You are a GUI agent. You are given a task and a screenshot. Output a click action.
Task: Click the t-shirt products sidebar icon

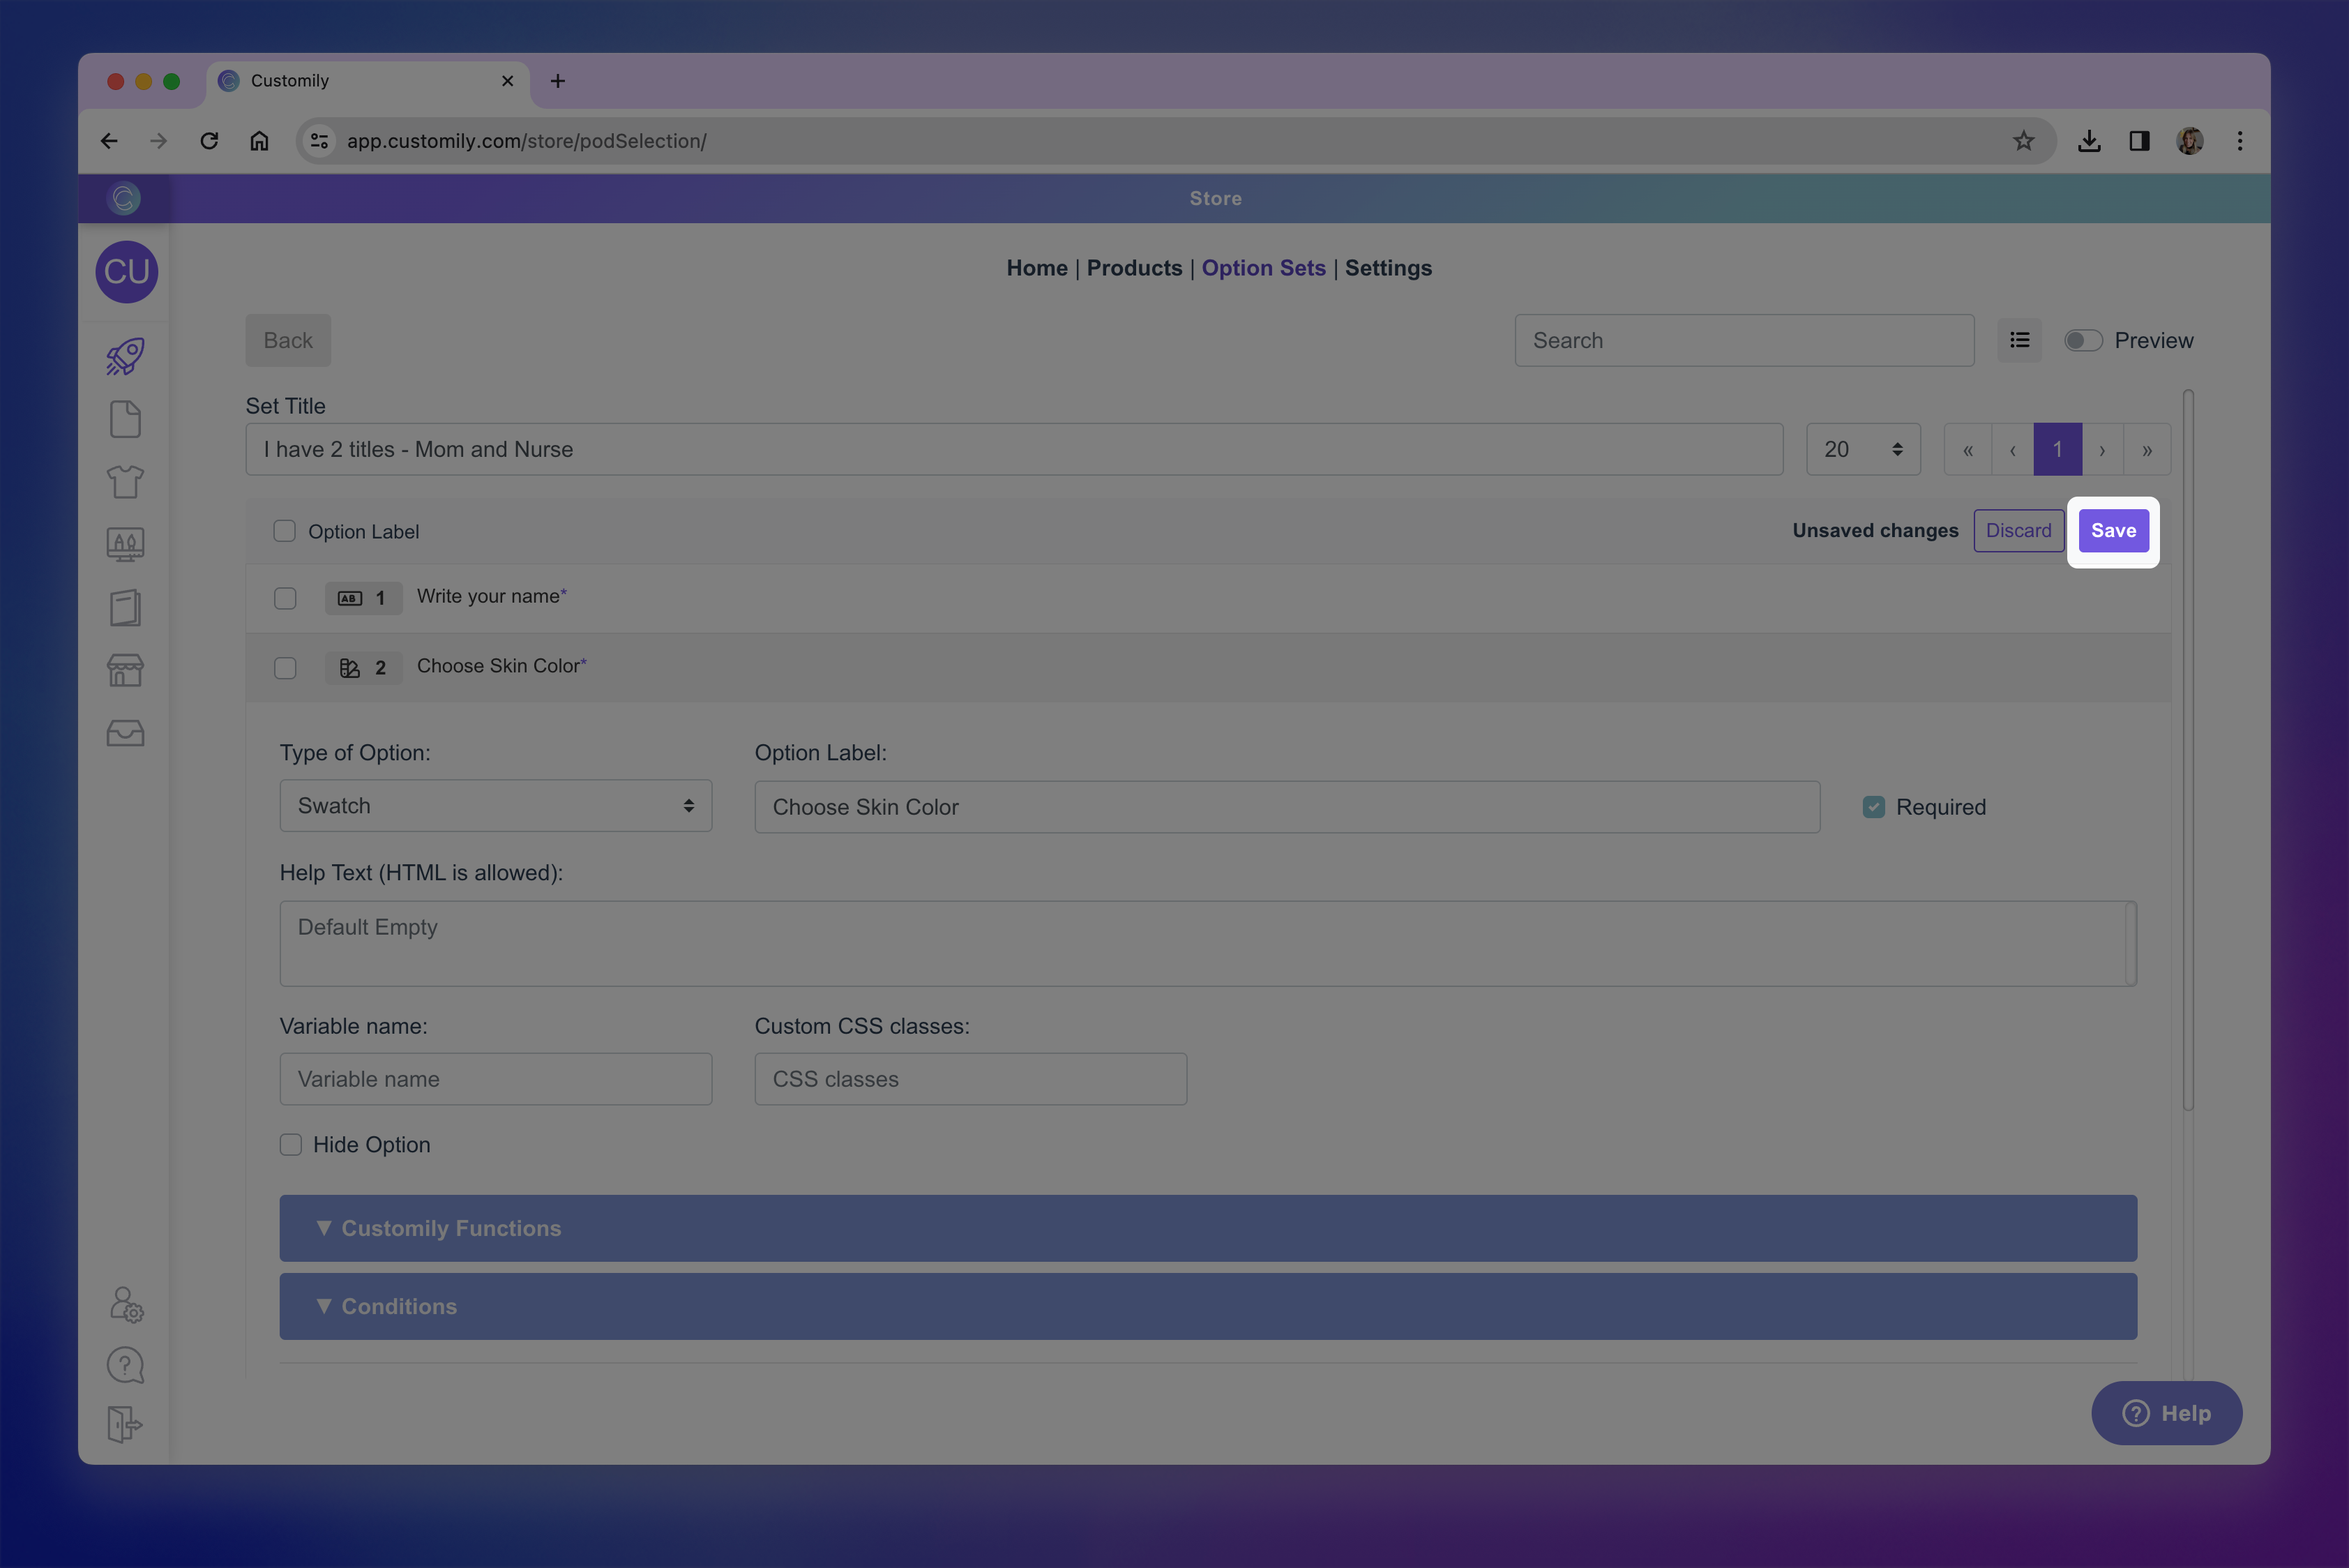(125, 482)
